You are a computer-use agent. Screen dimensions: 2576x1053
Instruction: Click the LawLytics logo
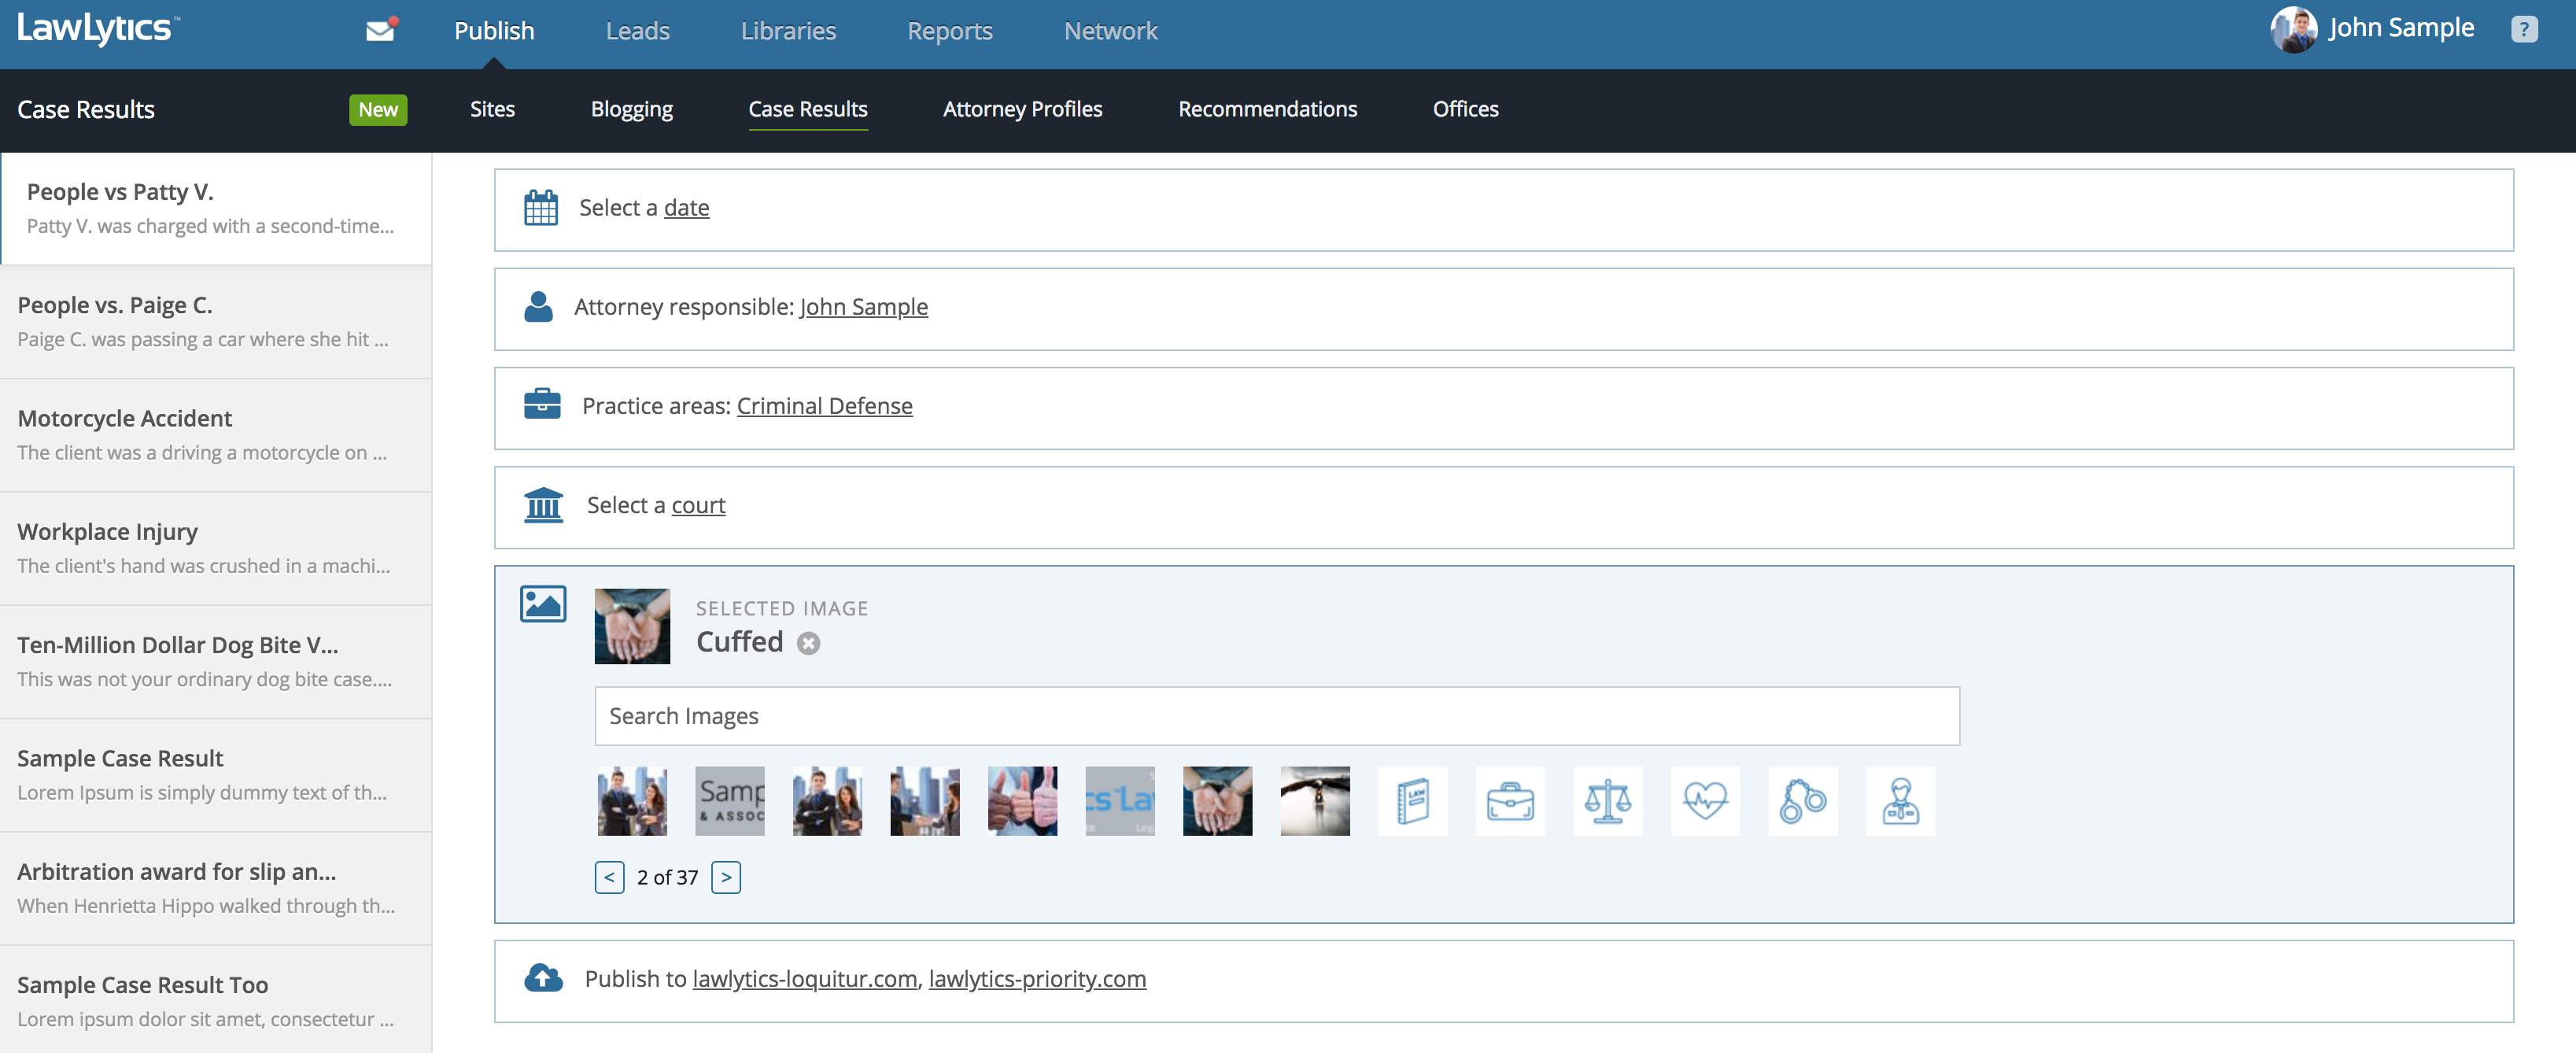click(x=98, y=29)
